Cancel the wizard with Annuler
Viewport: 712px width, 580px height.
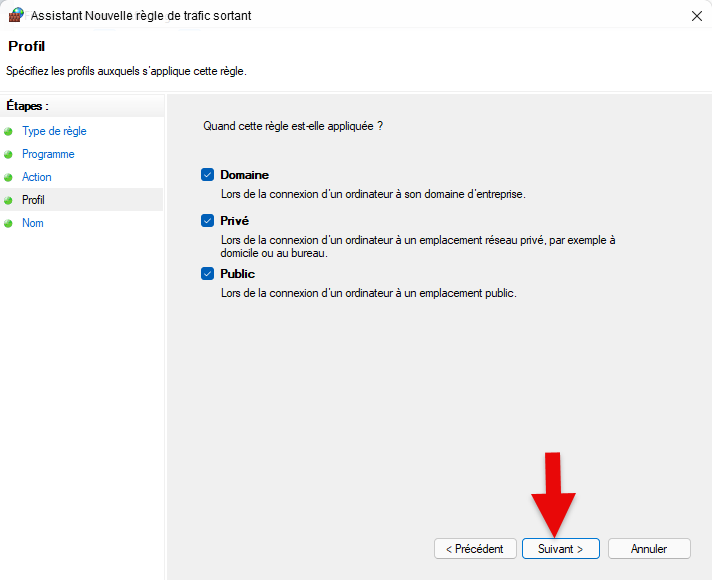649,549
